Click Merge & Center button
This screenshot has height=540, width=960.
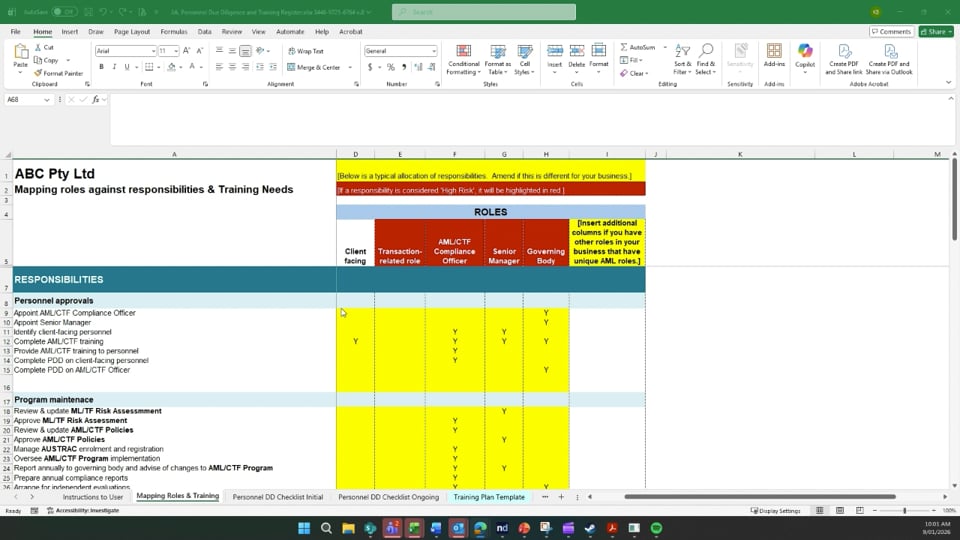tap(313, 67)
